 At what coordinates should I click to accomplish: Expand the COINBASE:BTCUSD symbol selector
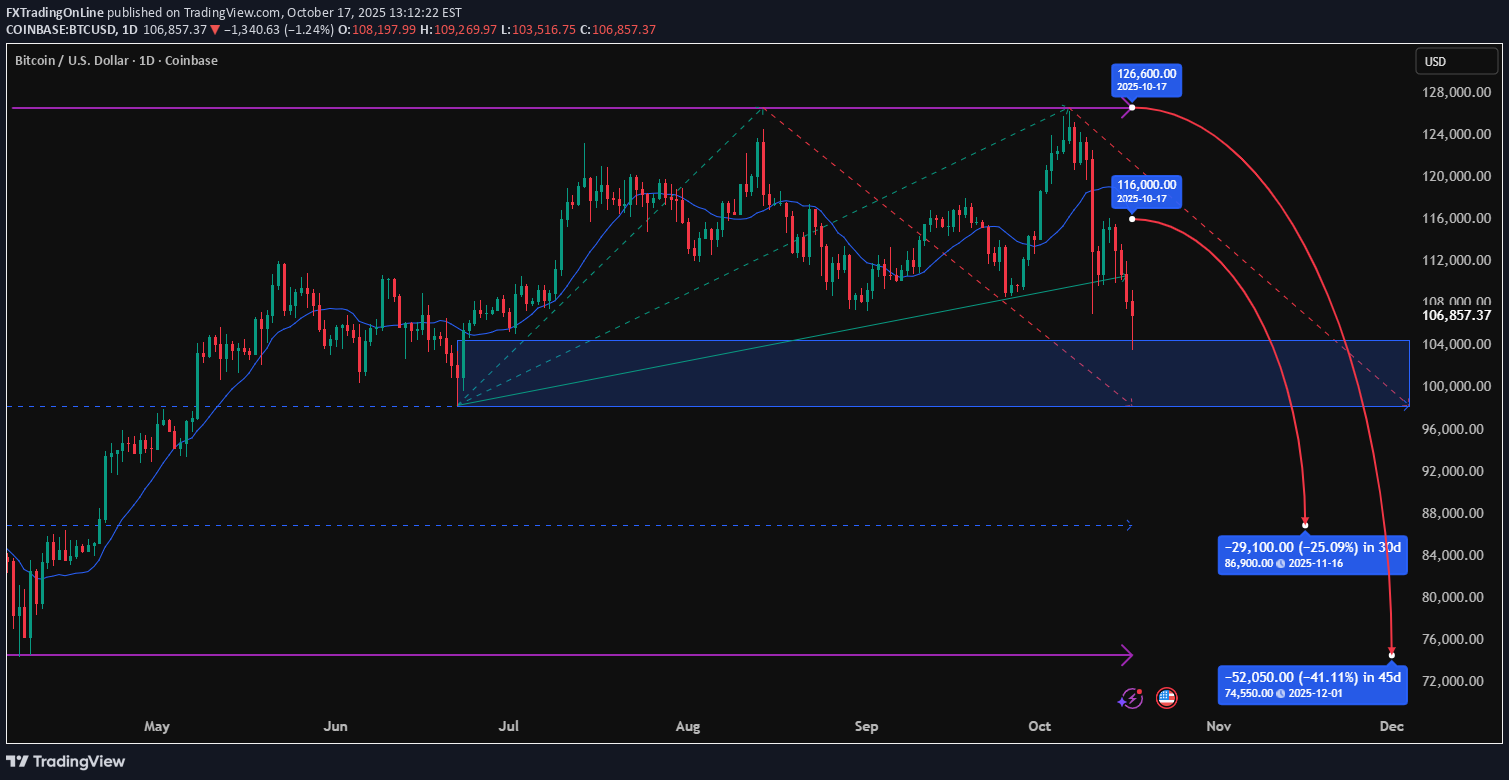click(60, 29)
